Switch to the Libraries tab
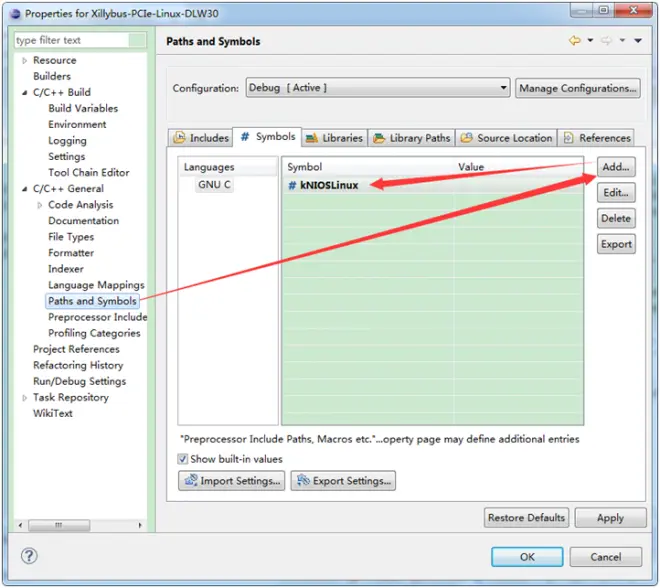 pyautogui.click(x=335, y=138)
